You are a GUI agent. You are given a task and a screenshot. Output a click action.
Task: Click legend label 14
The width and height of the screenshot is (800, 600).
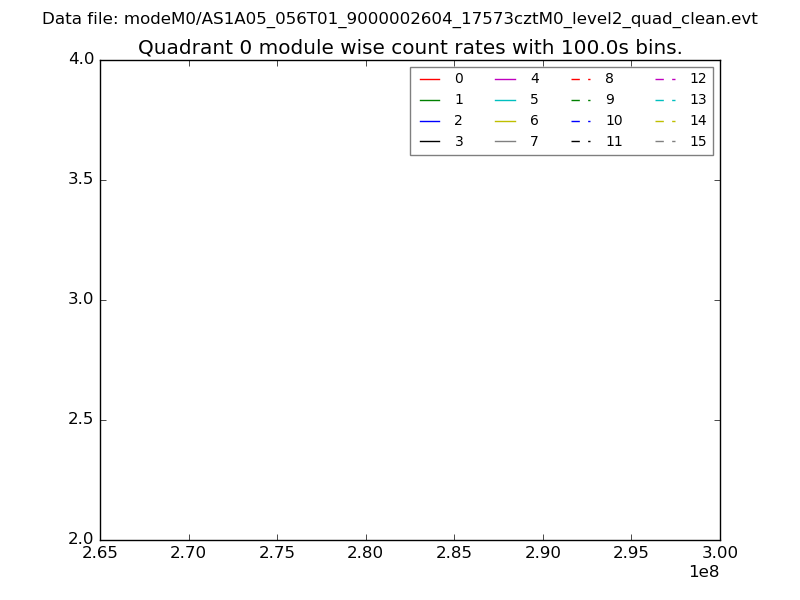pyautogui.click(x=698, y=120)
